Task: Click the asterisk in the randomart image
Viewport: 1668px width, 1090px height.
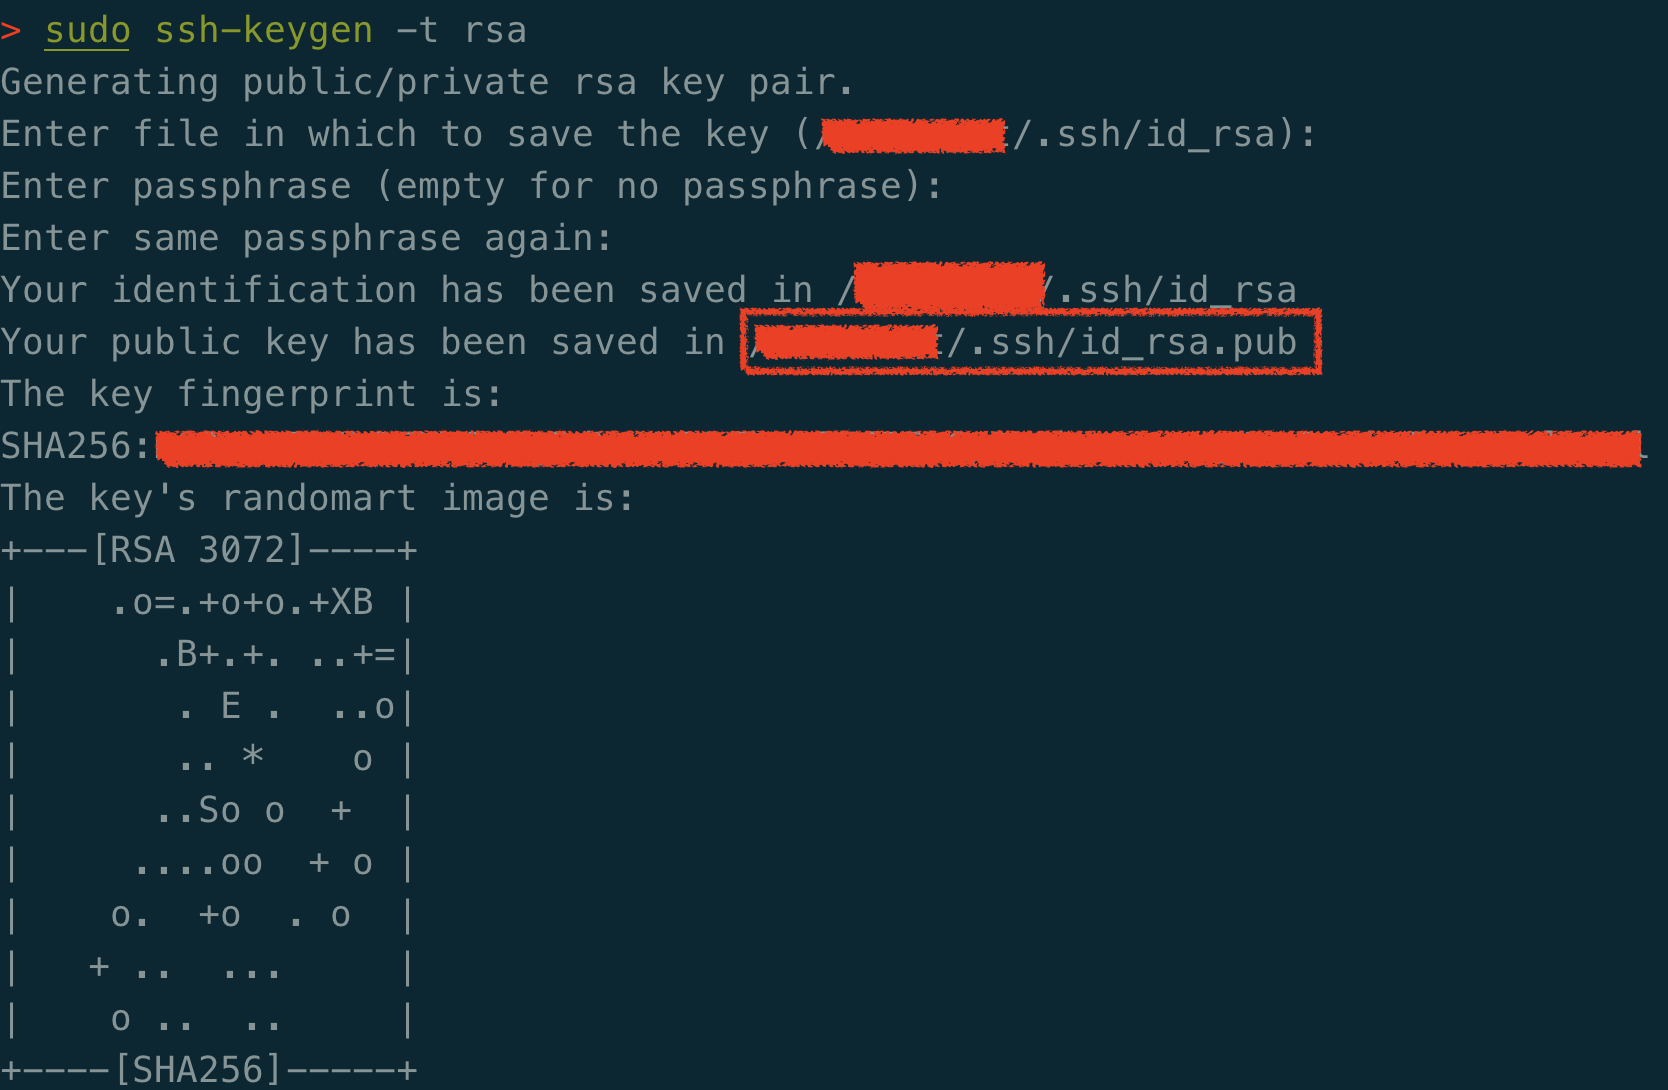Action: pos(253,757)
